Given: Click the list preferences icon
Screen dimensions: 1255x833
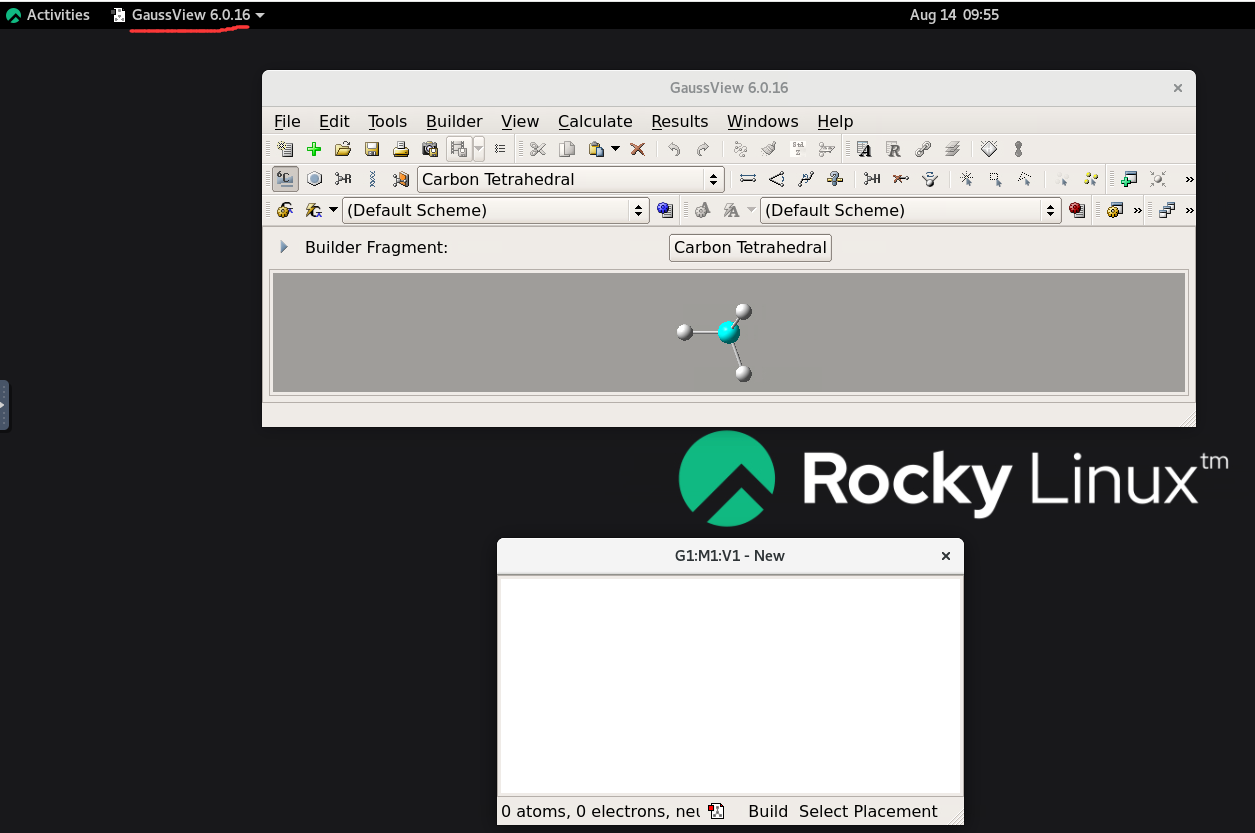Looking at the screenshot, I should click(x=500, y=149).
